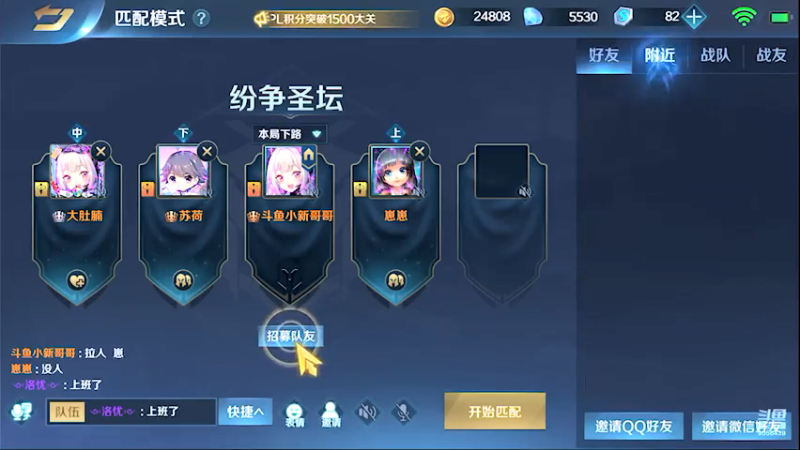Click the relationship icon under 崽崽 card
This screenshot has height=450, width=800.
(395, 280)
